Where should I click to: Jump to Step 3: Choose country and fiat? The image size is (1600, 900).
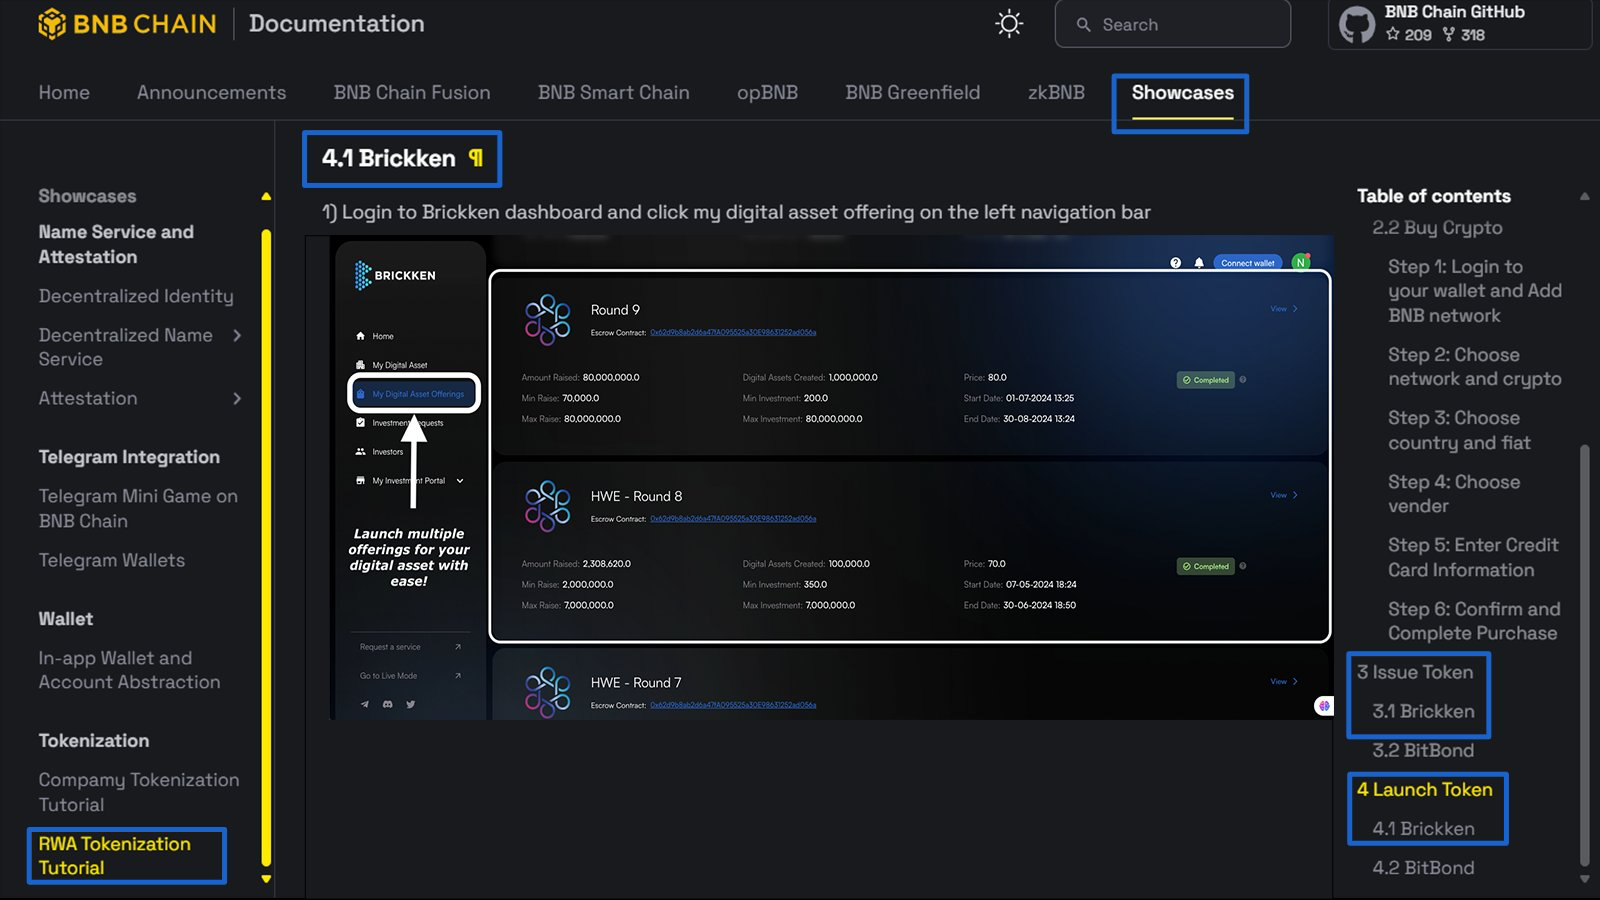pos(1459,430)
